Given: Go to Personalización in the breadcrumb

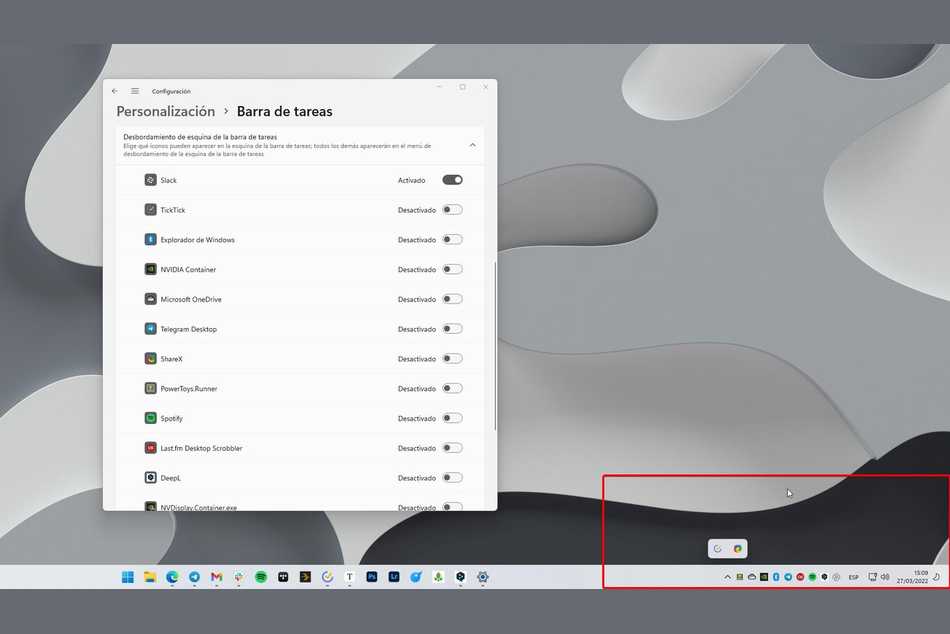Looking at the screenshot, I should point(166,112).
